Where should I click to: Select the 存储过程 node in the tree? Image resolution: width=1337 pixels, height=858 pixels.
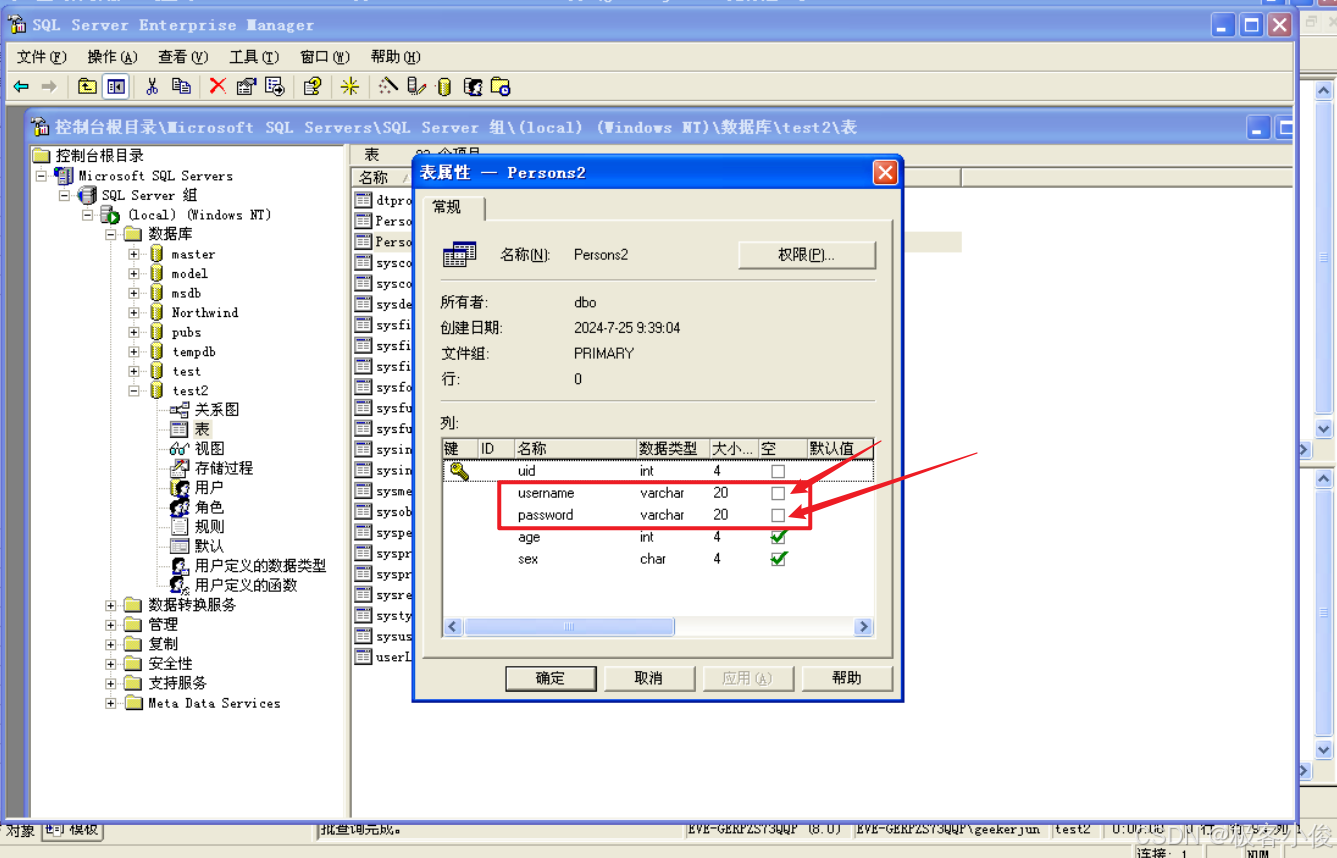point(223,468)
